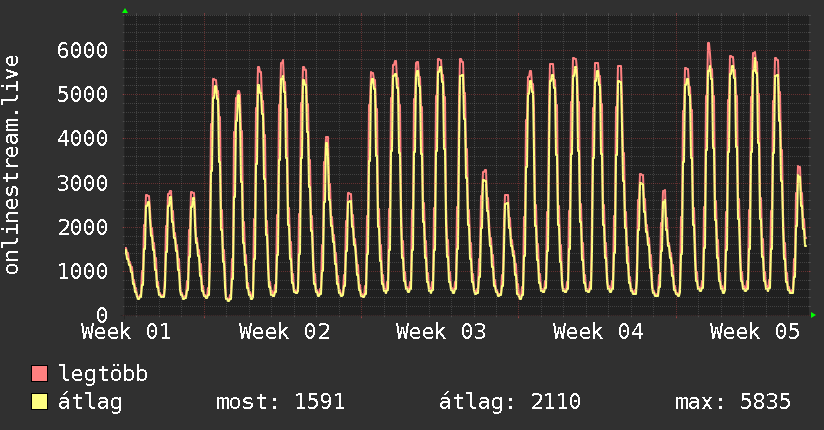The height and width of the screenshot is (430, 824).
Task: Click the Week 04 axis label
Action: pos(598,332)
